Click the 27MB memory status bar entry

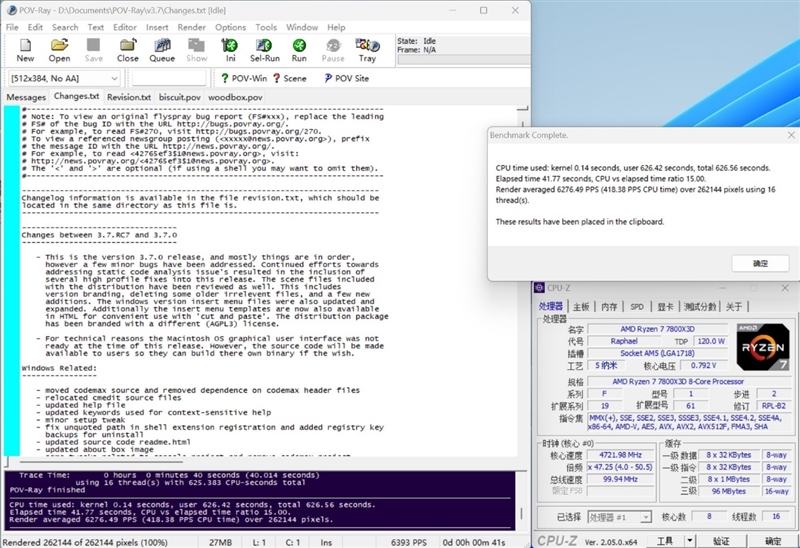click(x=220, y=542)
